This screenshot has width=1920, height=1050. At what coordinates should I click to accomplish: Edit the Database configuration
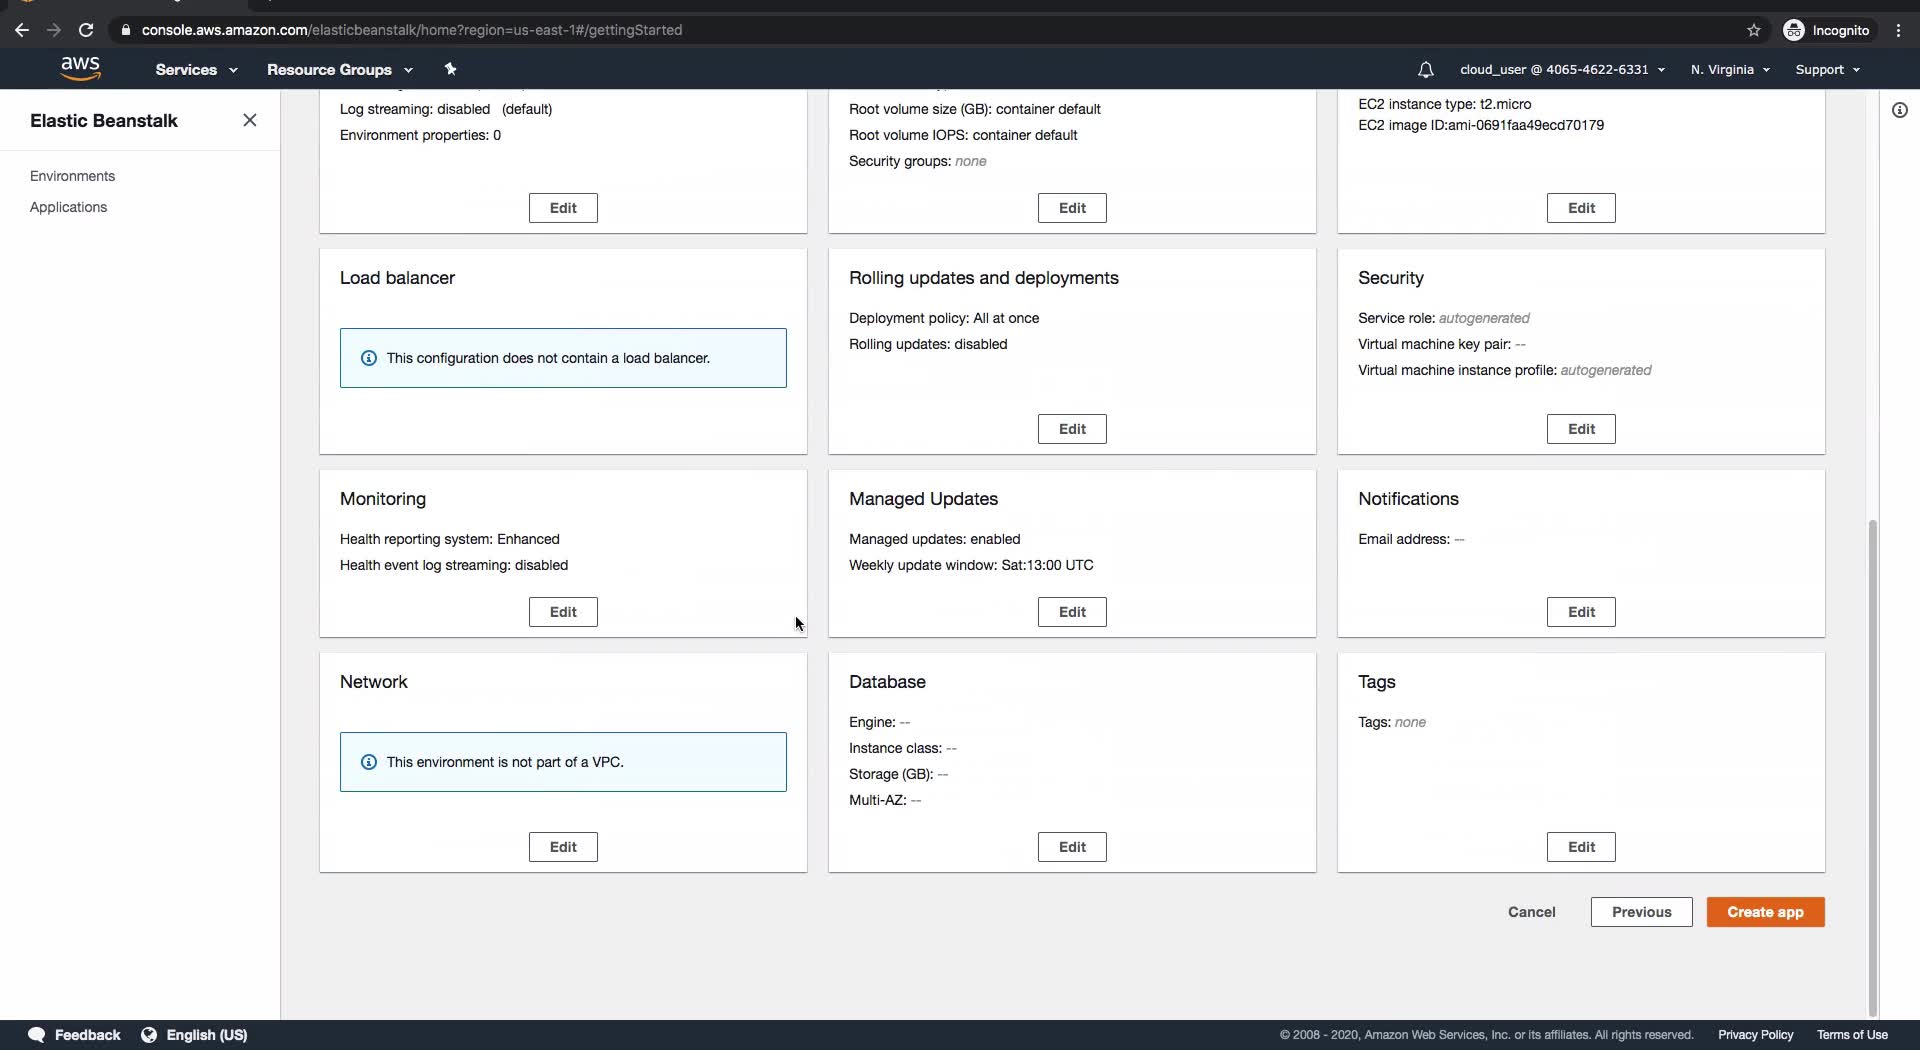pyautogui.click(x=1072, y=847)
